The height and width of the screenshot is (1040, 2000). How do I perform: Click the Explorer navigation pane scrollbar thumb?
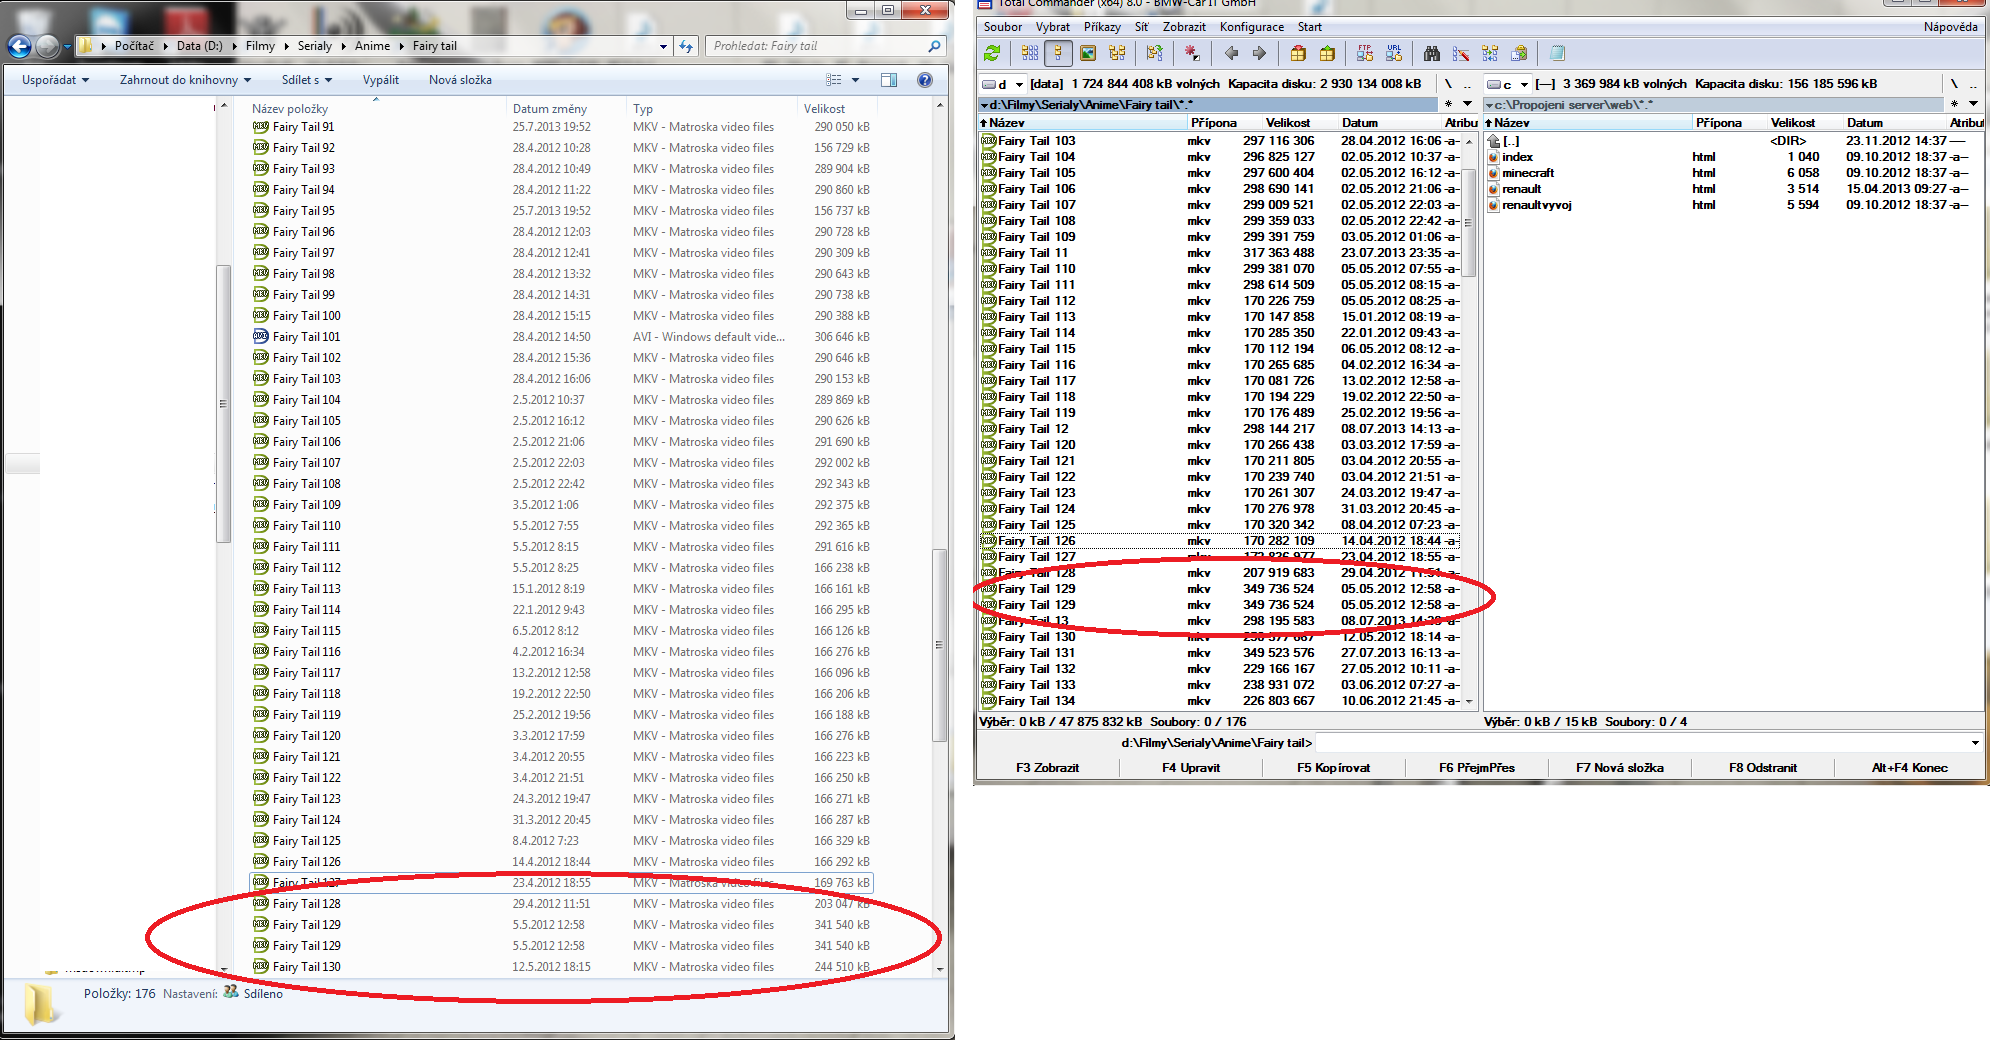click(x=223, y=403)
